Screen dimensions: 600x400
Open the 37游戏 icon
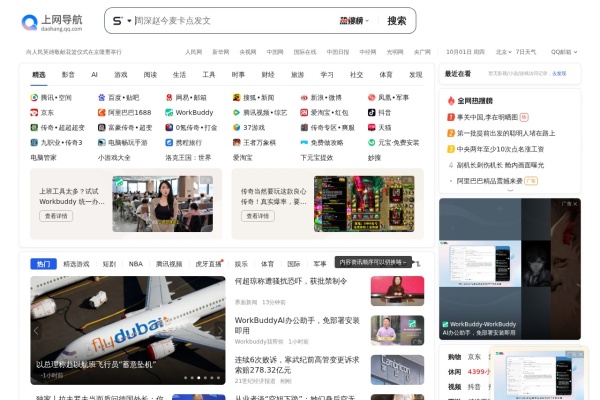[x=236, y=127]
